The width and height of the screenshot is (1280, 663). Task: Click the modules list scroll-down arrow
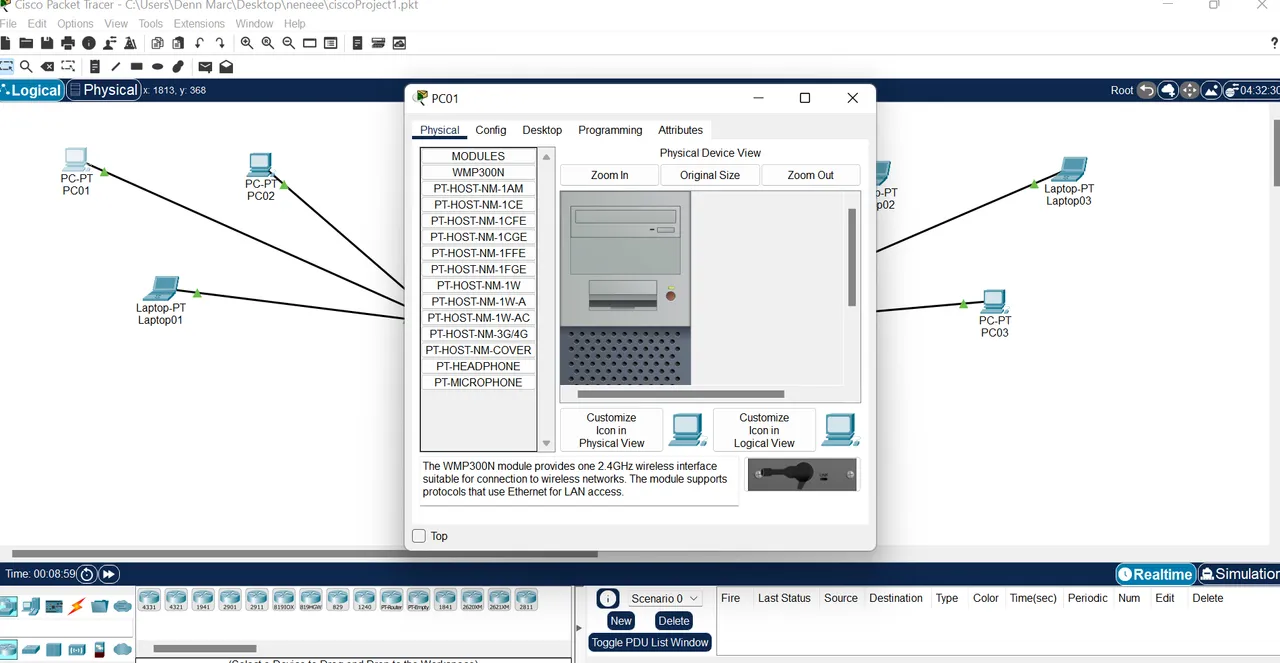(546, 443)
